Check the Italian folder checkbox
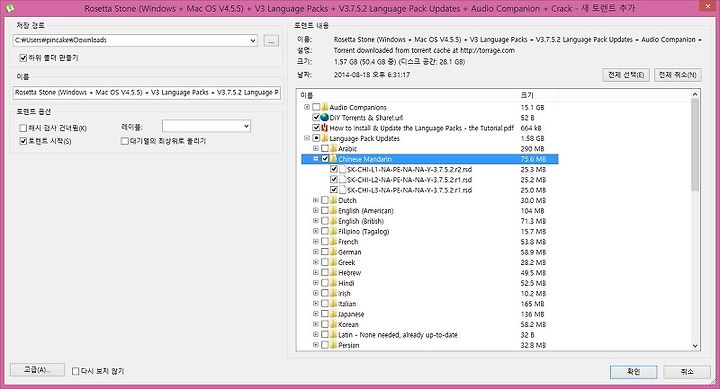The height and width of the screenshot is (389, 720). [x=325, y=304]
